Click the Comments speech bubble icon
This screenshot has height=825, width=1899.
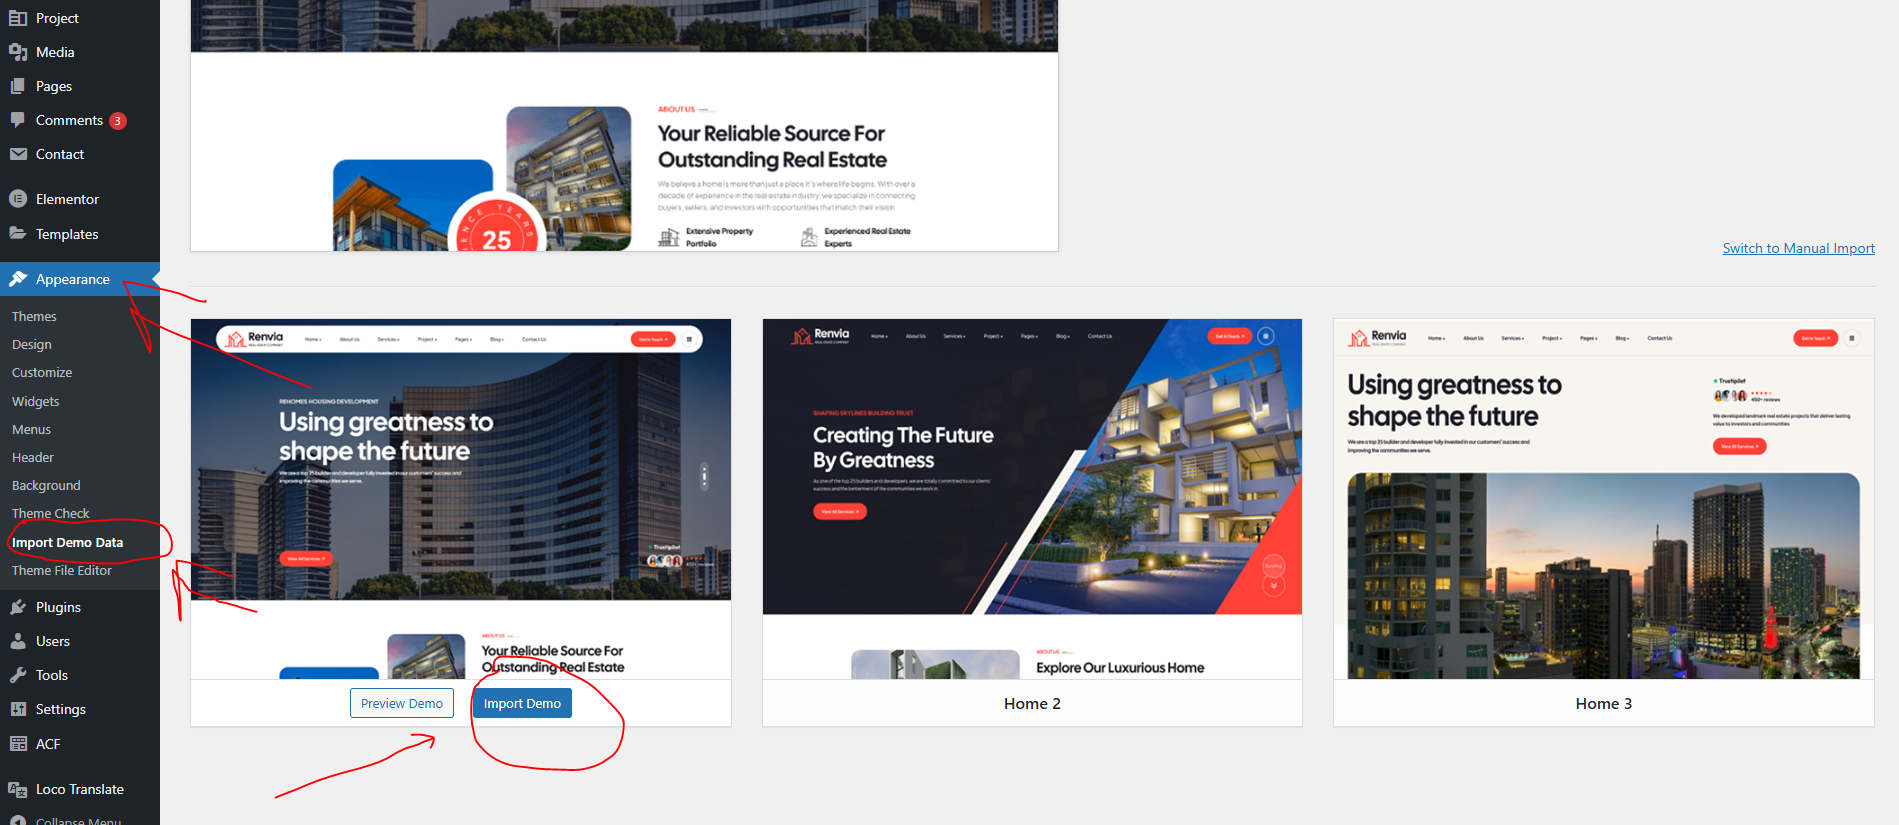tap(18, 120)
